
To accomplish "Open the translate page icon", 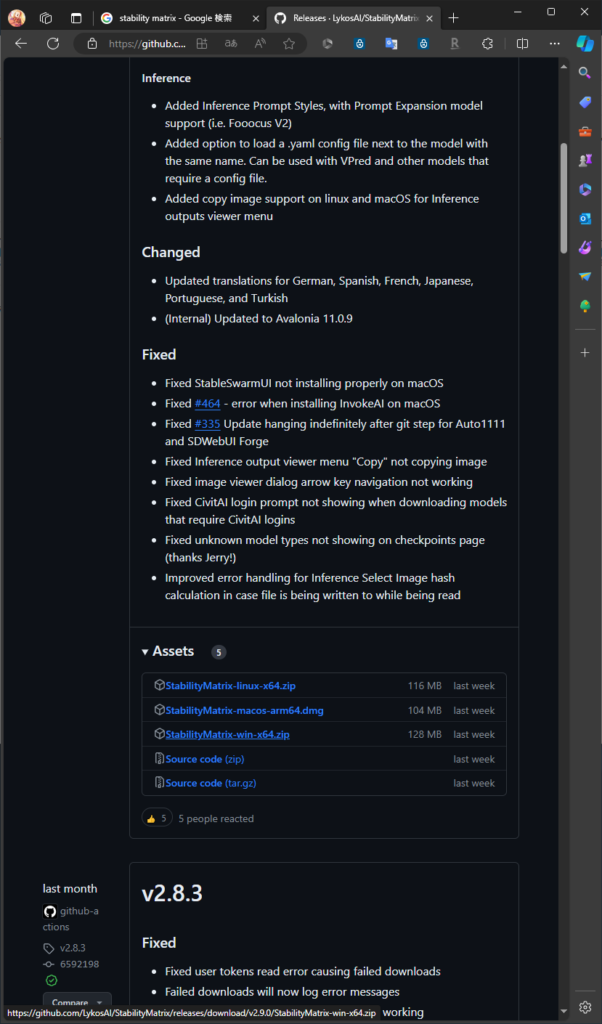I will [x=231, y=44].
